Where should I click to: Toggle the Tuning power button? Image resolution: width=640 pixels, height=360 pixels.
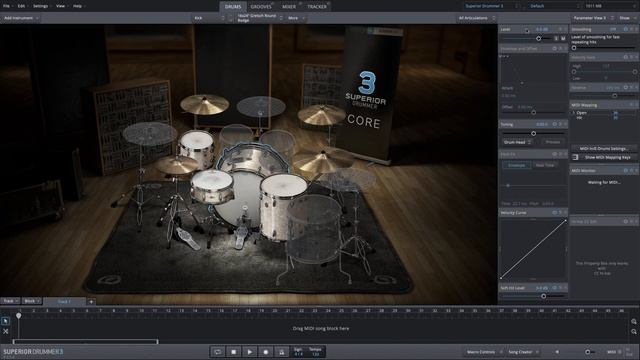(554, 124)
